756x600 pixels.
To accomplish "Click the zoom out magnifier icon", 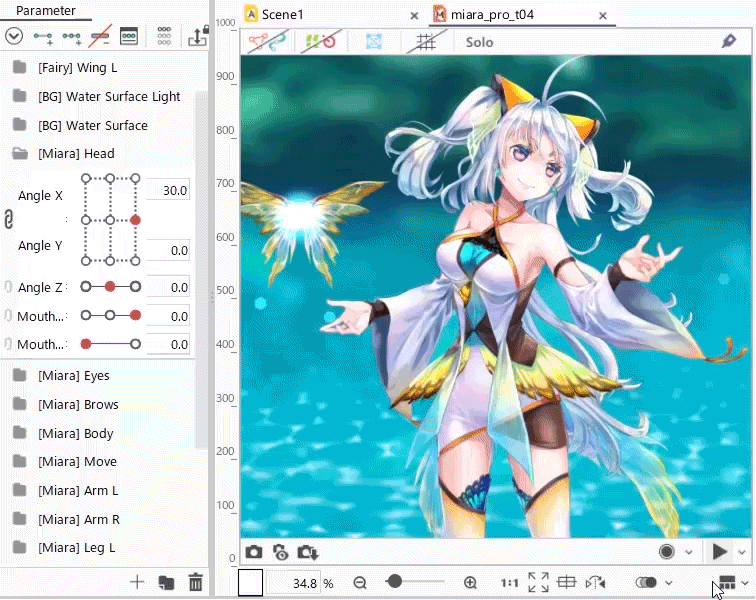I will (x=360, y=583).
